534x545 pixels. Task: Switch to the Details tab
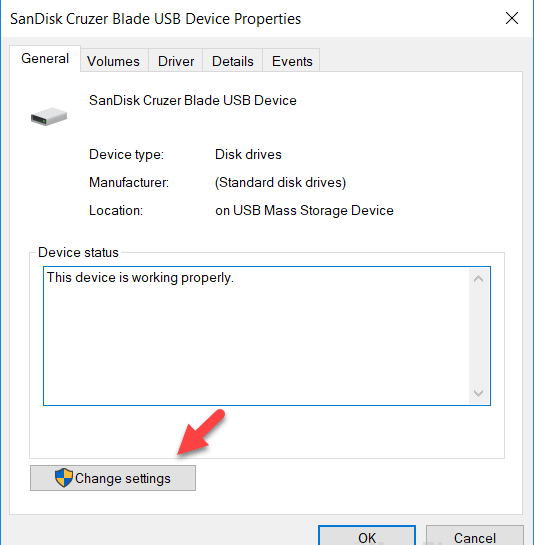(233, 61)
